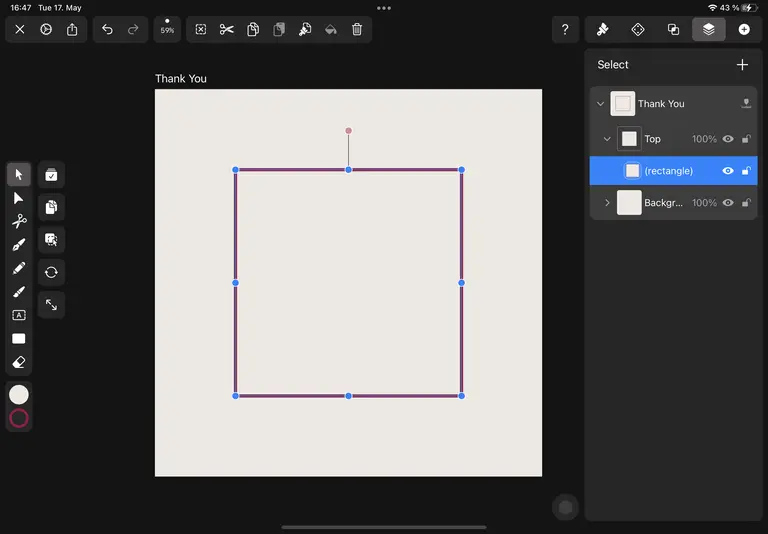Viewport: 768px width, 534px height.
Task: Lock the Top layer
Action: 746,139
